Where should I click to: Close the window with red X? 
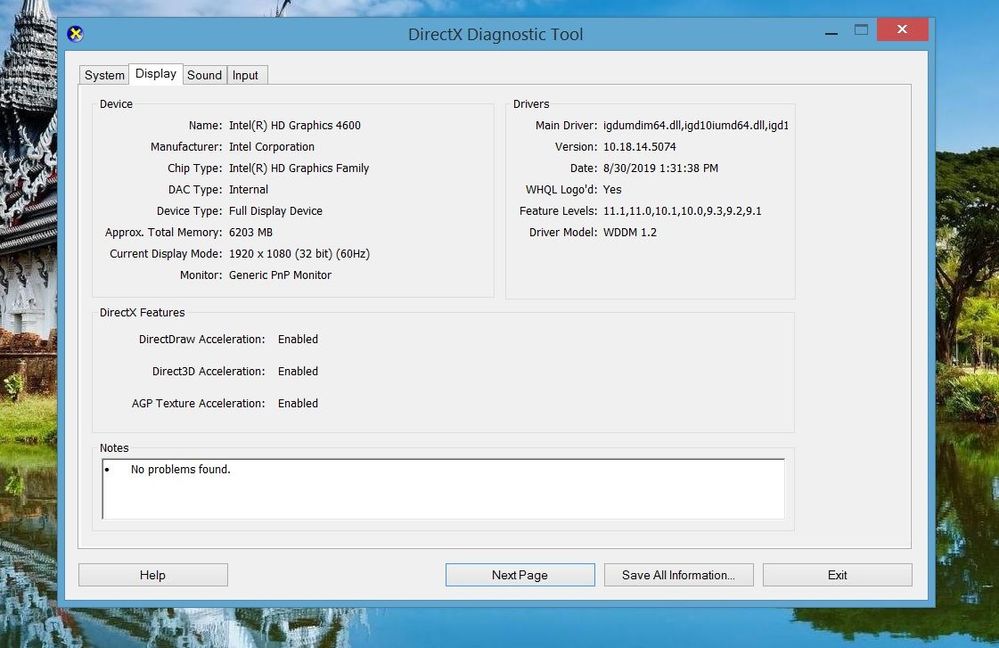click(x=902, y=29)
